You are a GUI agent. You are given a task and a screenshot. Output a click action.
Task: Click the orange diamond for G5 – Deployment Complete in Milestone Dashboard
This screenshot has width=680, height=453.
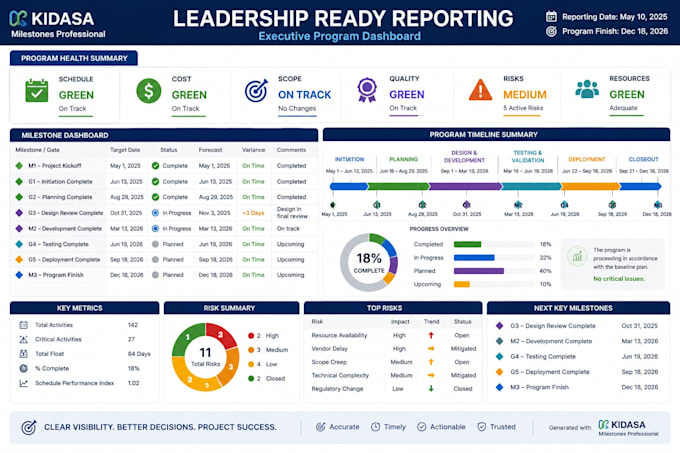coord(19,260)
